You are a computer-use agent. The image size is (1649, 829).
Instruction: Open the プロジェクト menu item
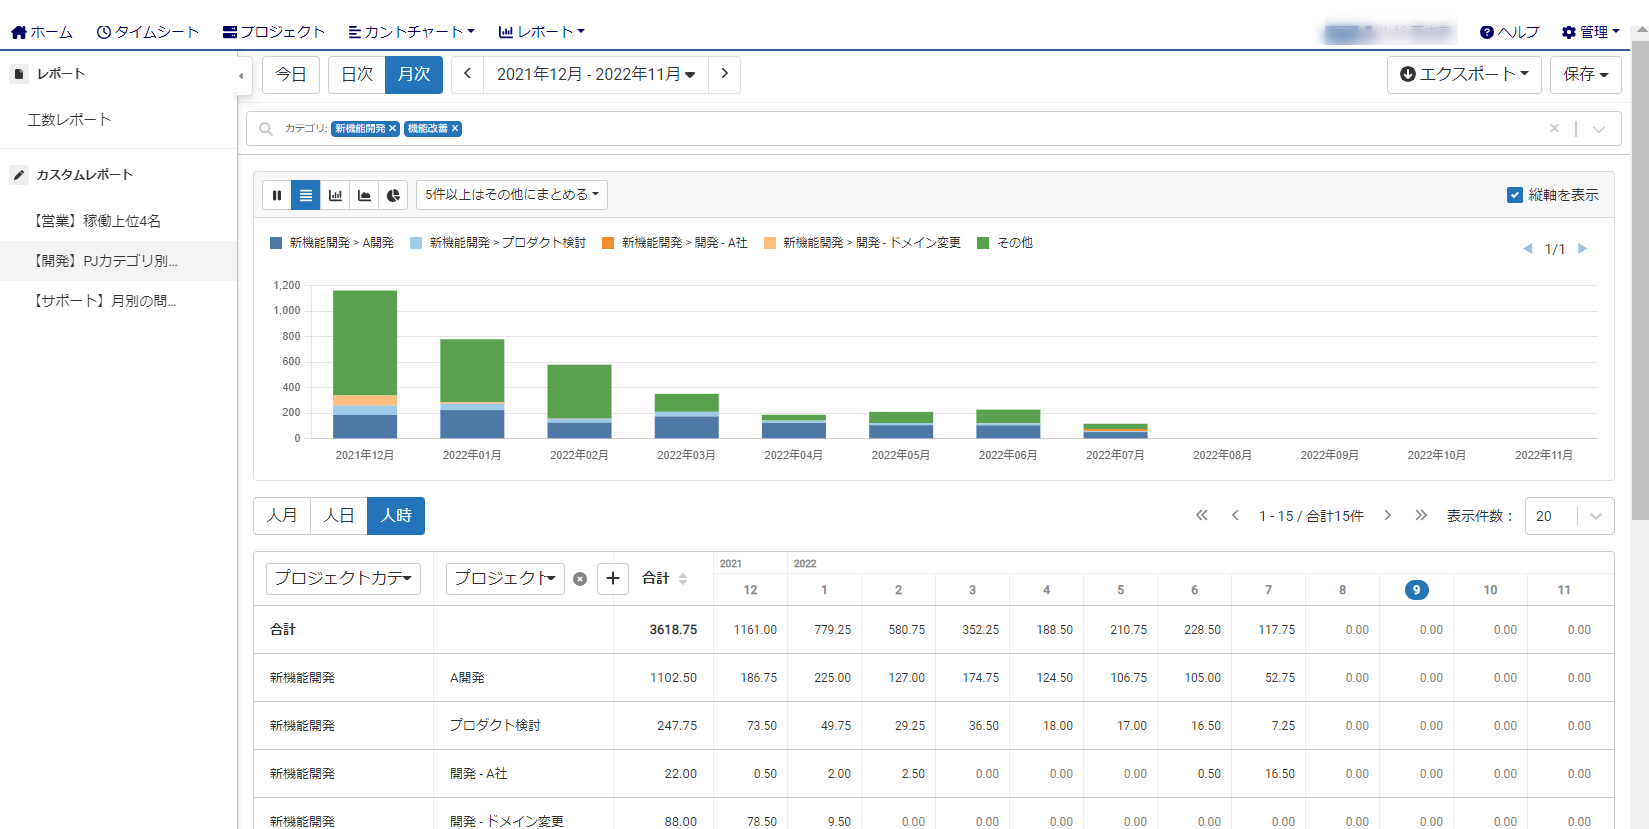274,32
